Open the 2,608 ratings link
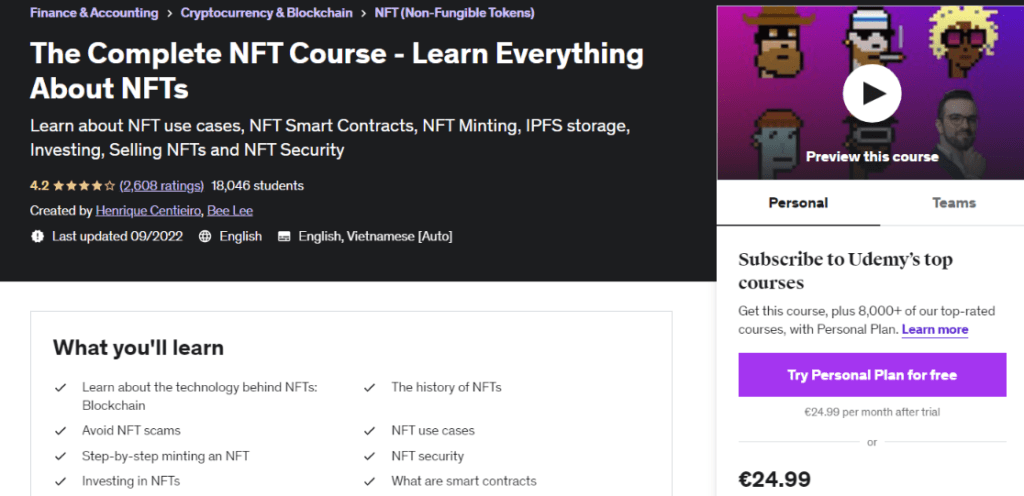Screen dimensions: 1024x496 pos(162,186)
